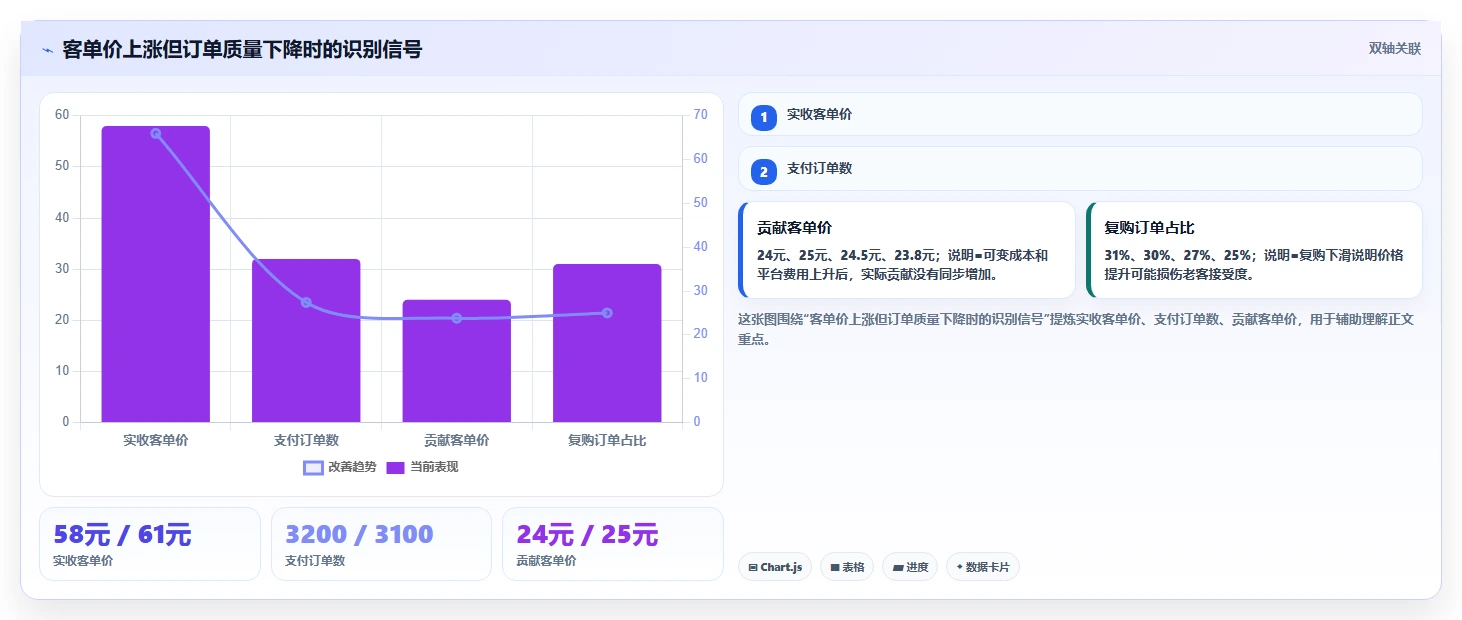
Task: Click the line point above 实收客单价
Action: (156, 133)
